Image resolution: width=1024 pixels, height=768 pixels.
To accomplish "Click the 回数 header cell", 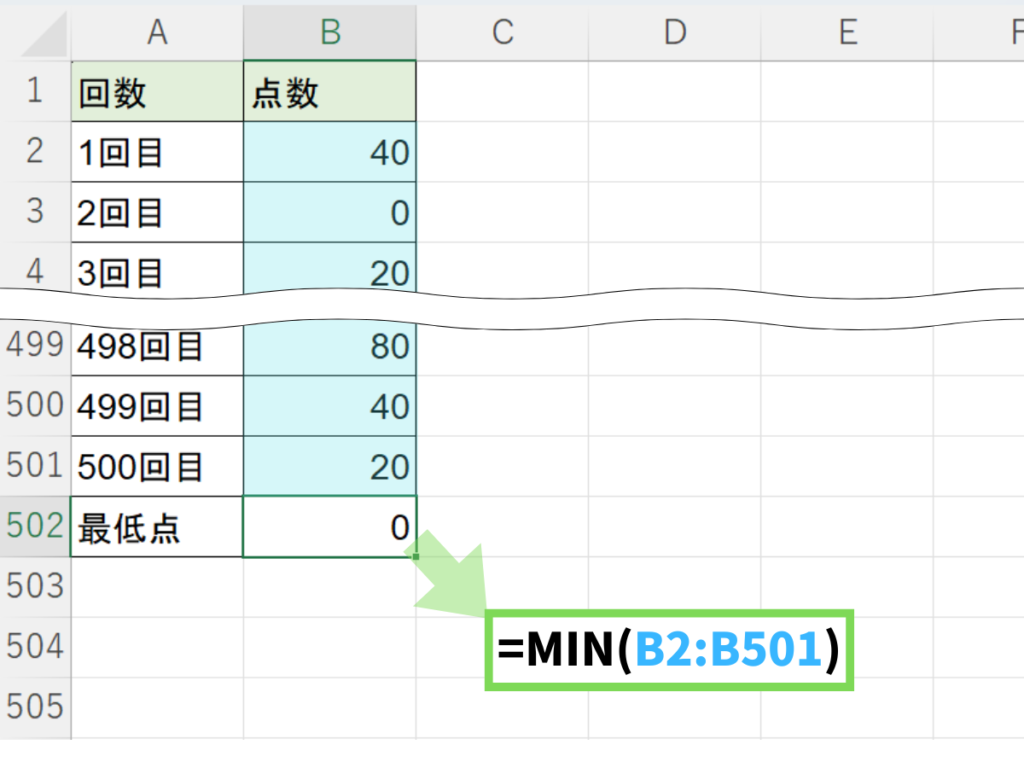I will pos(157,92).
